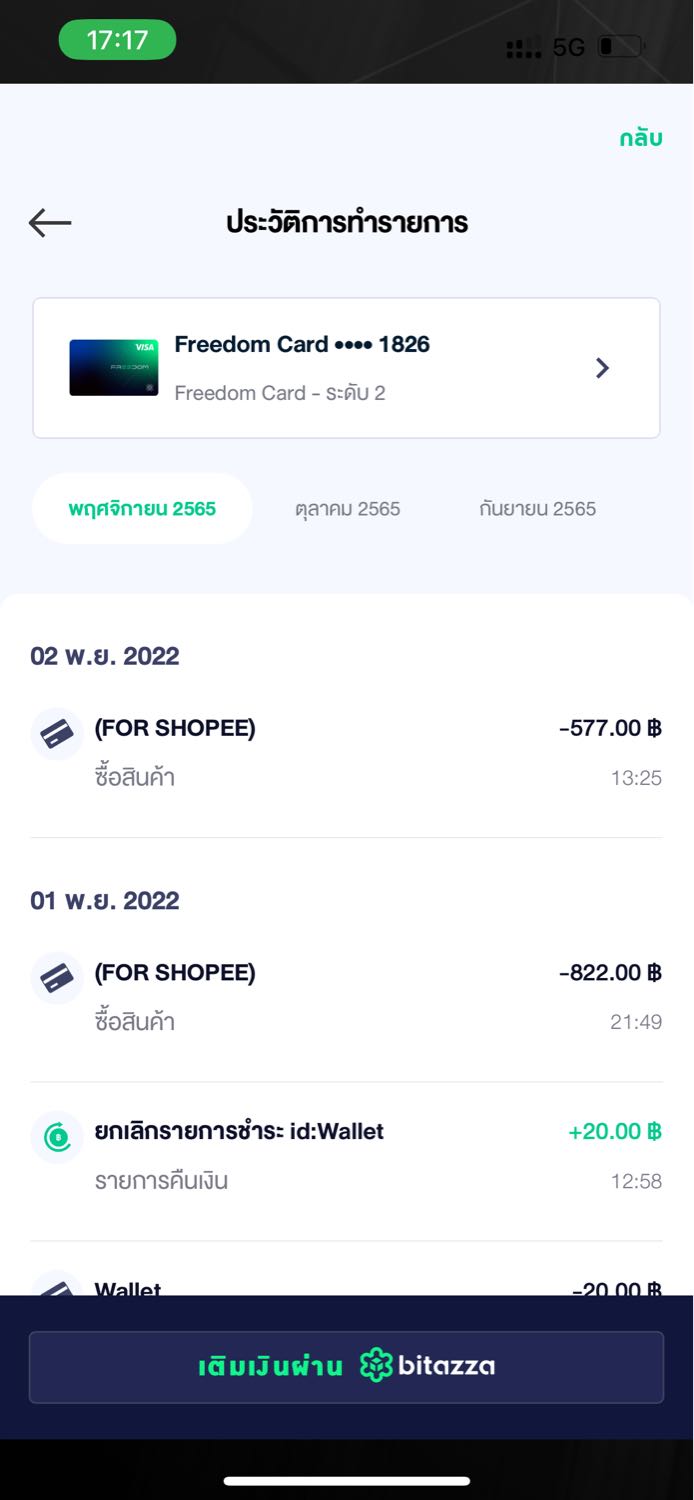Tap card icon of 577.00 Shopee purchase
Viewport: 694px width, 1500px height.
[x=57, y=735]
